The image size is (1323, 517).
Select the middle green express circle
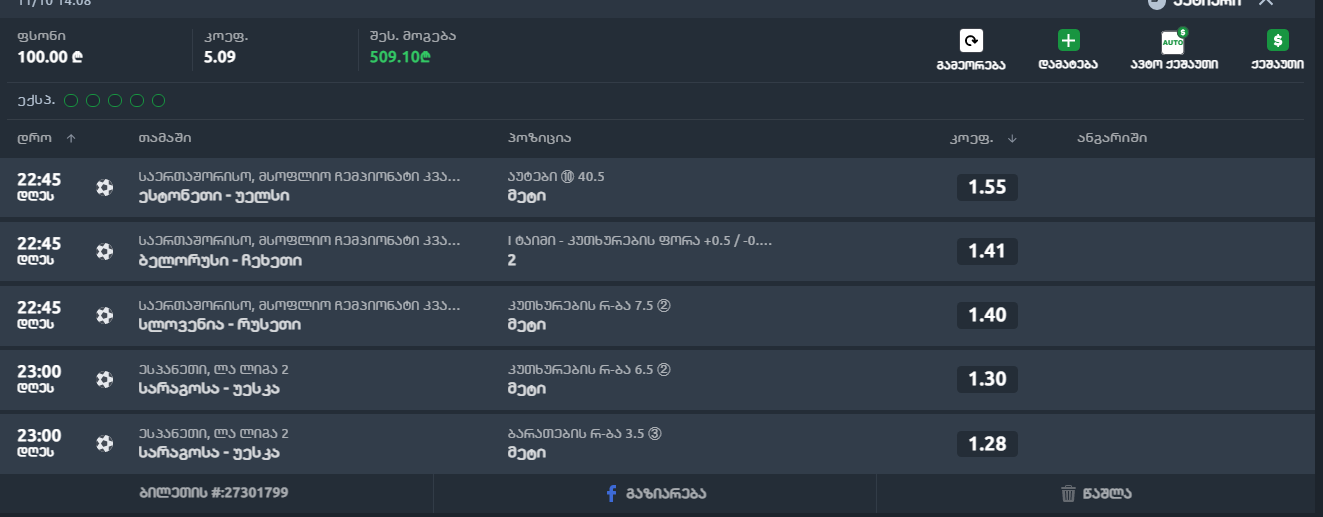coord(115,100)
